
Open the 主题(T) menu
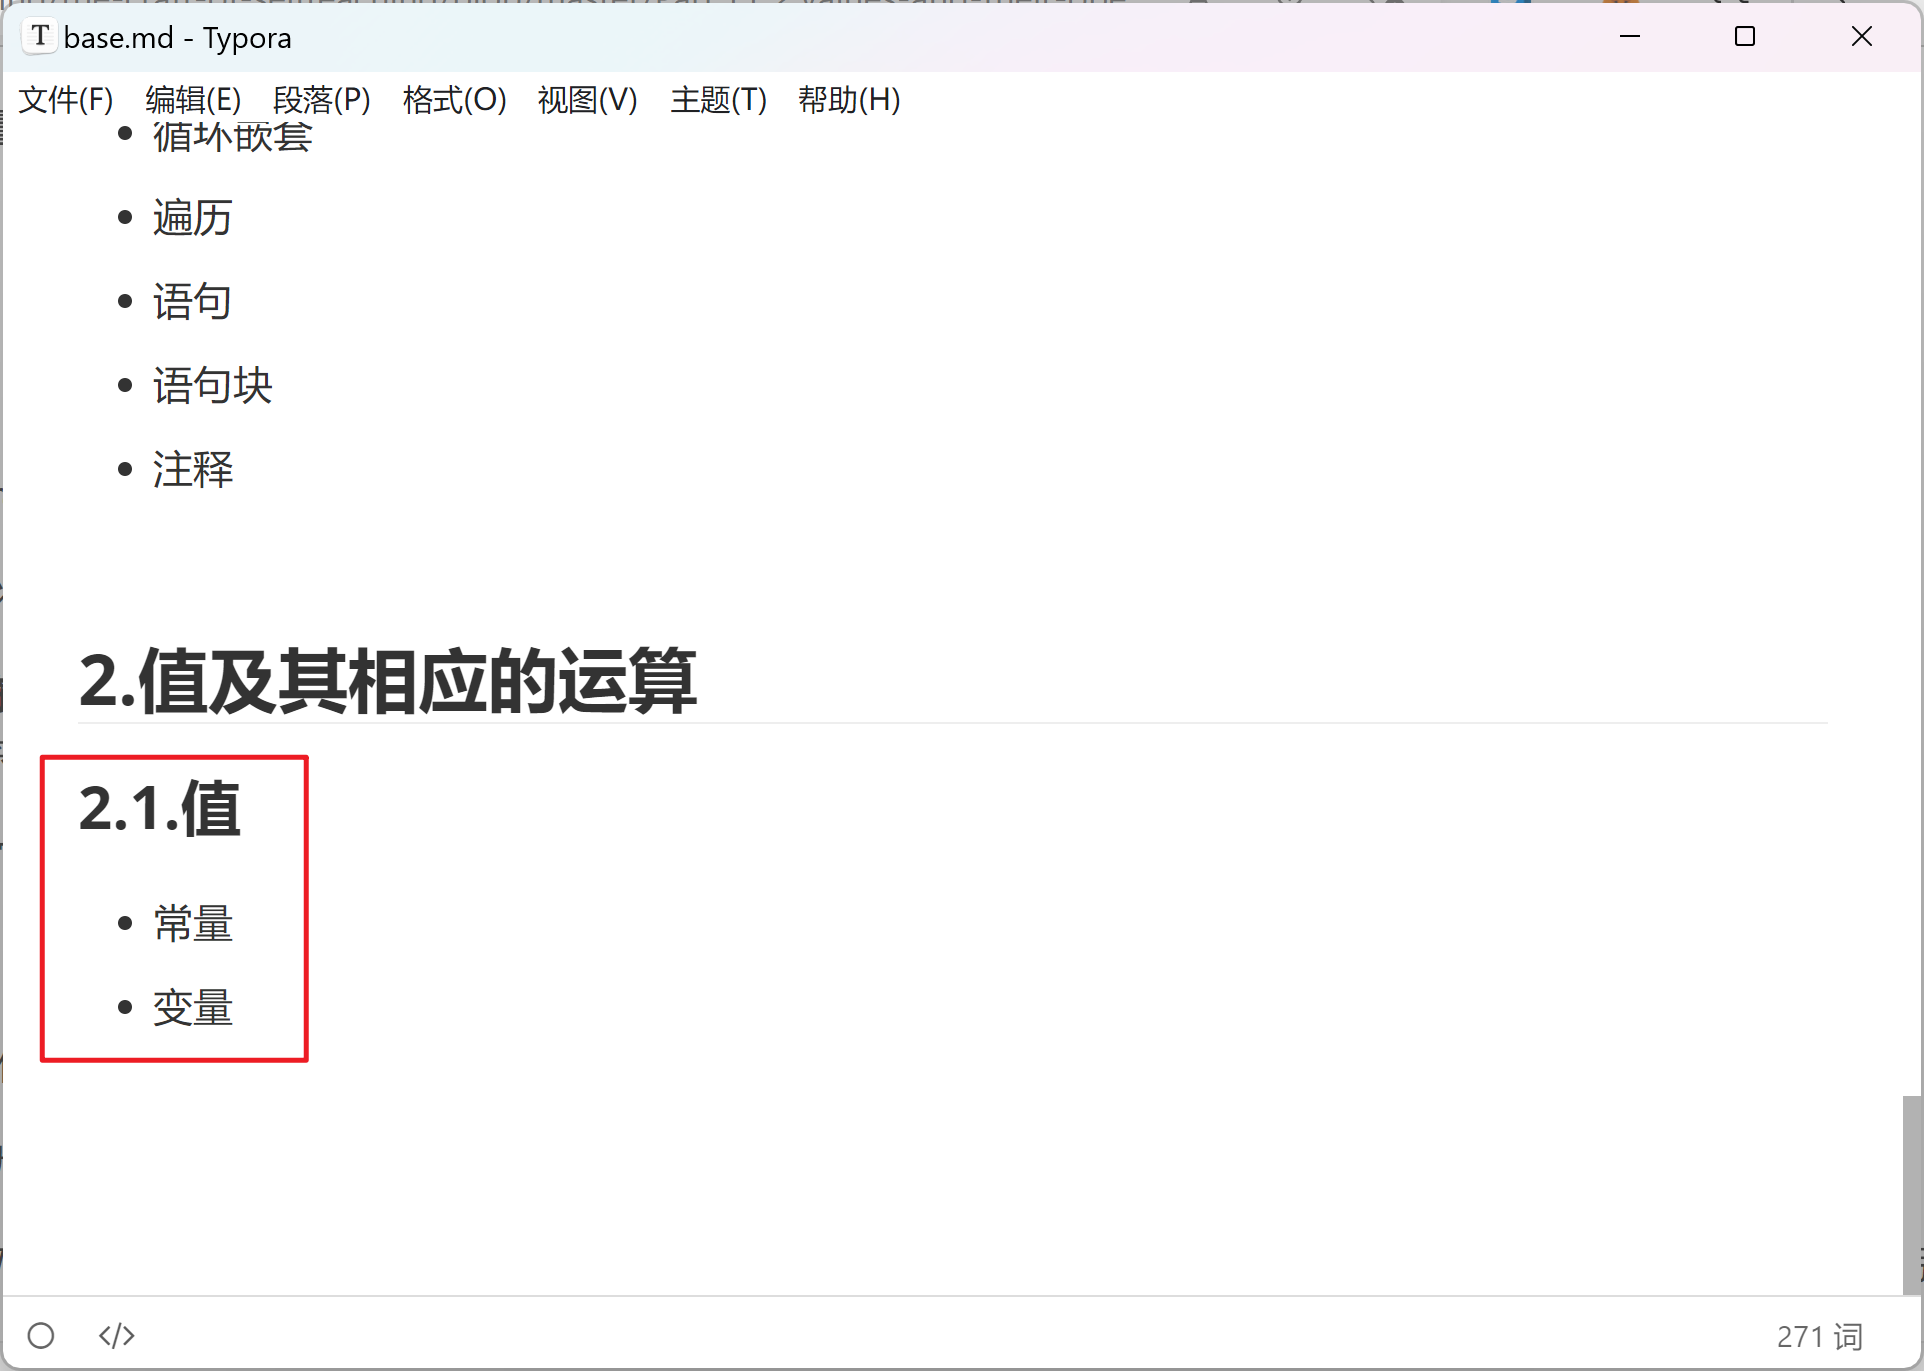tap(718, 100)
